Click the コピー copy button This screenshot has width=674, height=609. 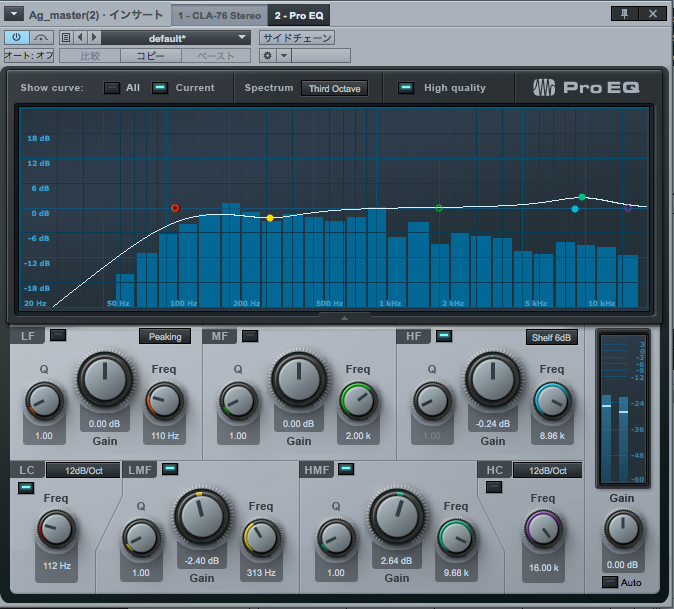[150, 55]
